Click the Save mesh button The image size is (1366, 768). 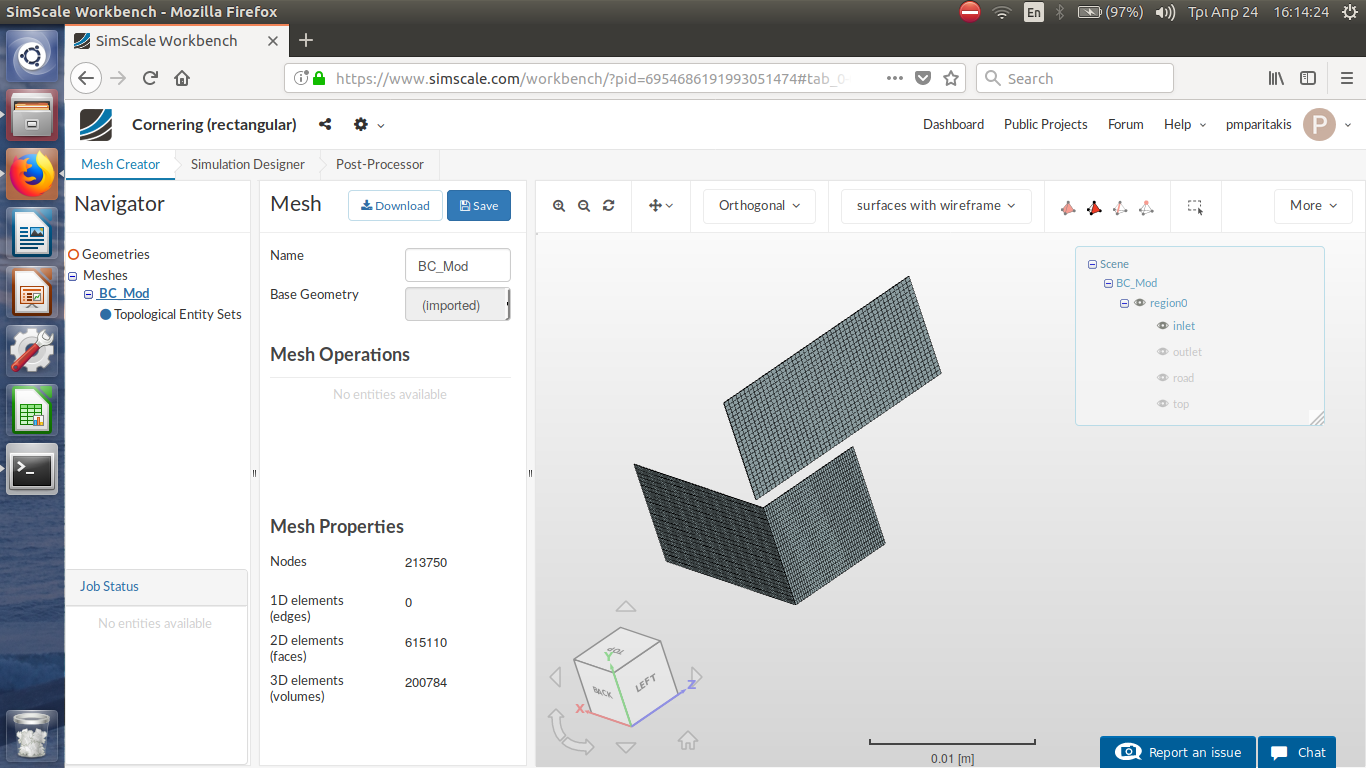tap(478, 206)
